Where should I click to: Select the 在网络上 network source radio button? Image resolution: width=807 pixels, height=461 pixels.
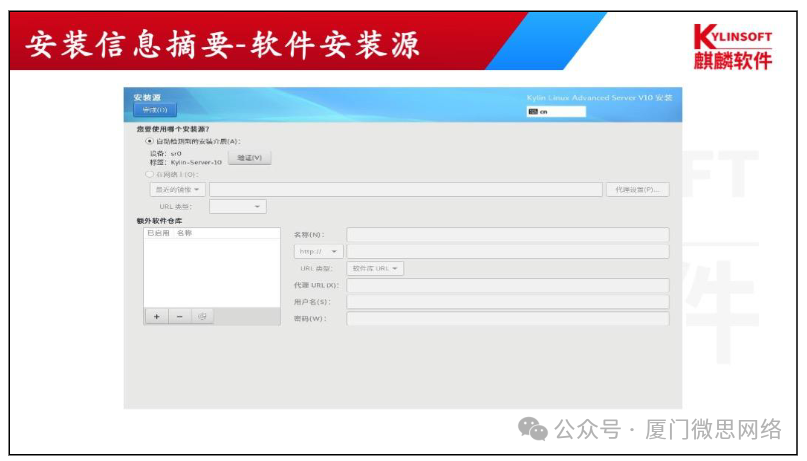click(149, 174)
